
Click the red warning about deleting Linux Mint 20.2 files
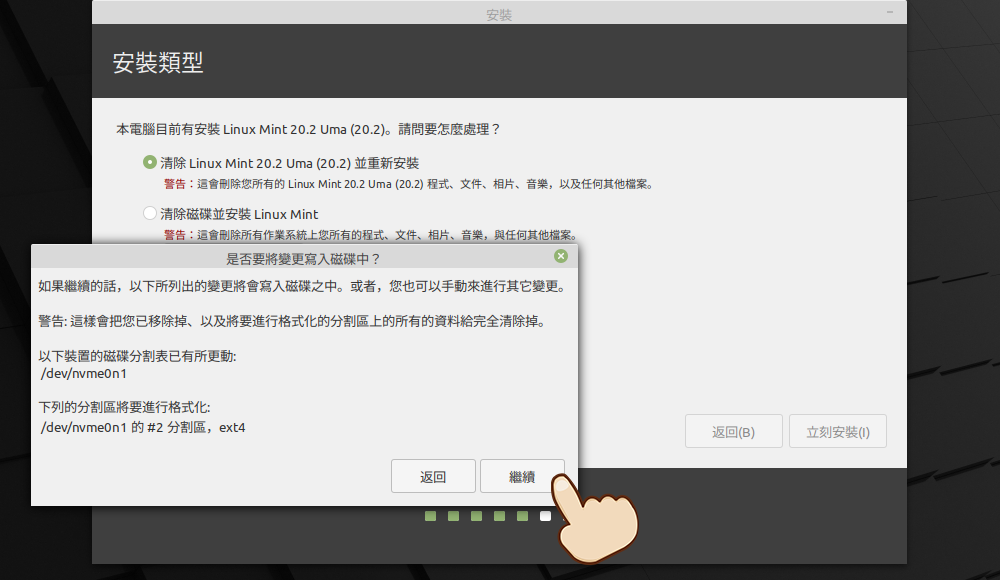pos(408,184)
